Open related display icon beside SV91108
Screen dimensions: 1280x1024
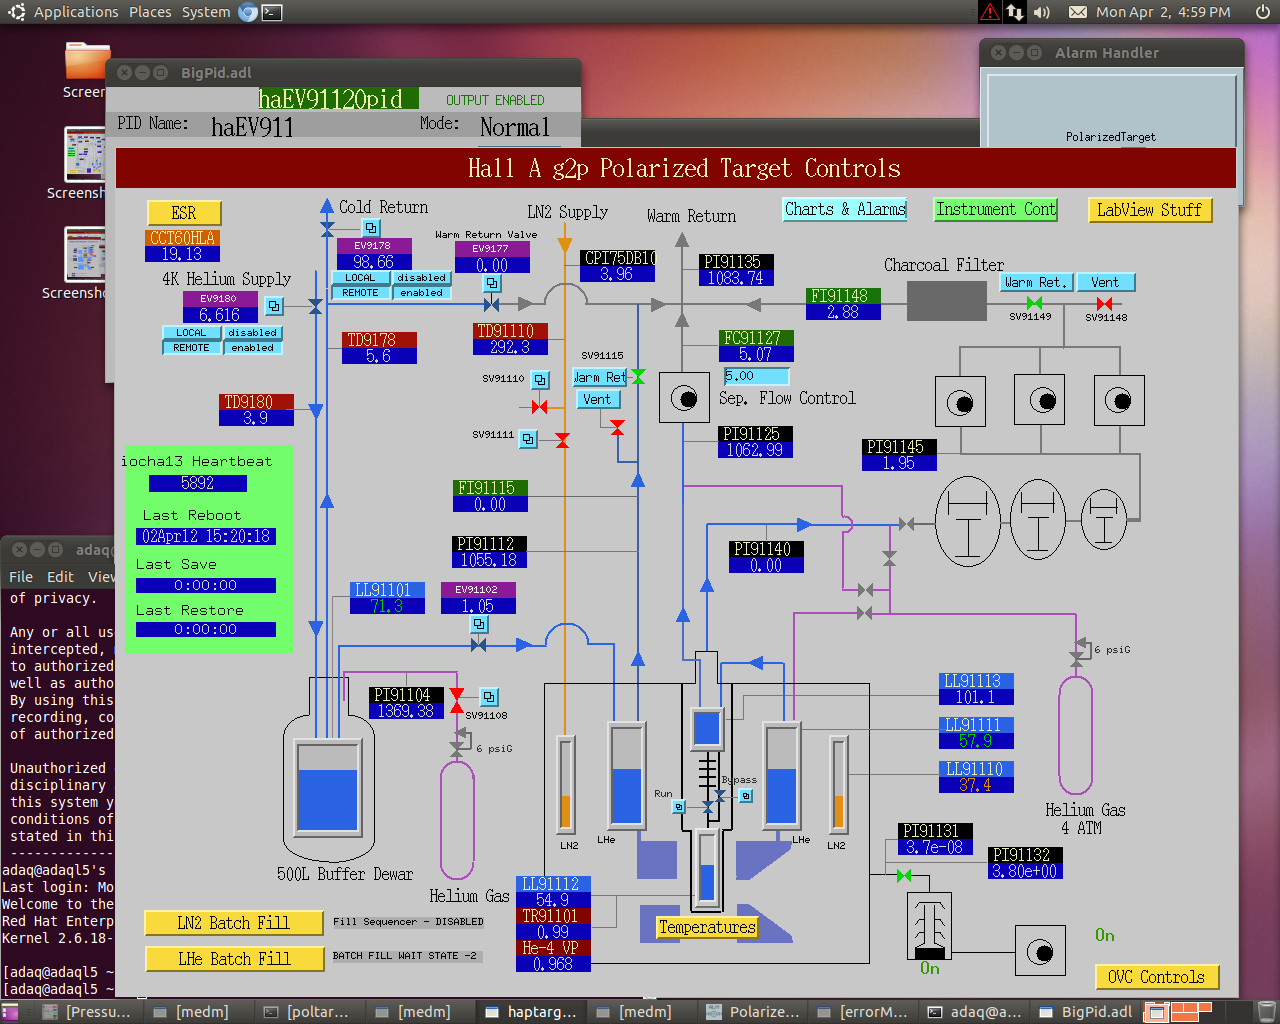pyautogui.click(x=489, y=697)
